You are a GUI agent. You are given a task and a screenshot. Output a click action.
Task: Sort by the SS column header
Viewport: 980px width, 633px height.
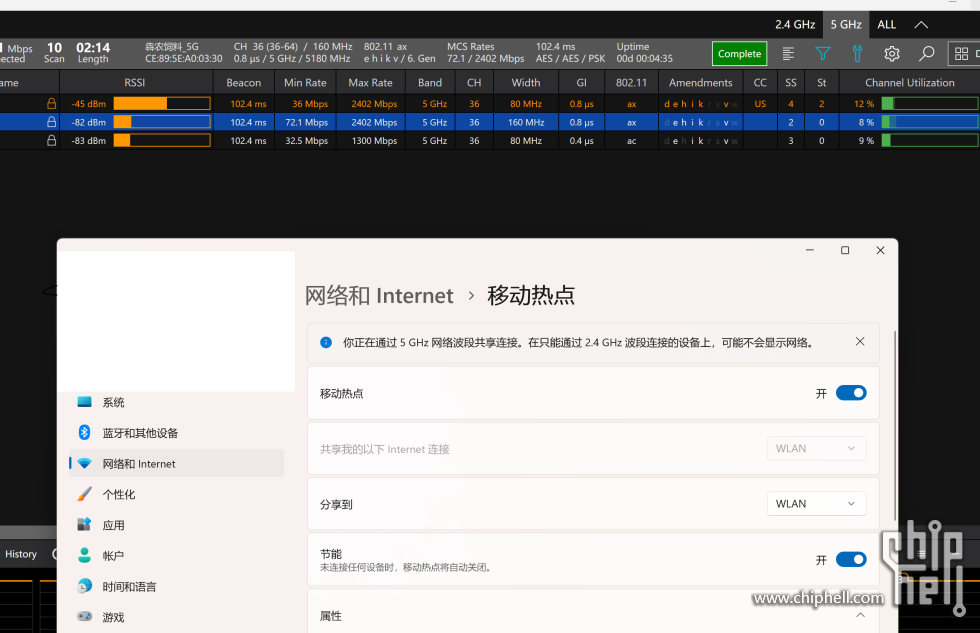(791, 82)
